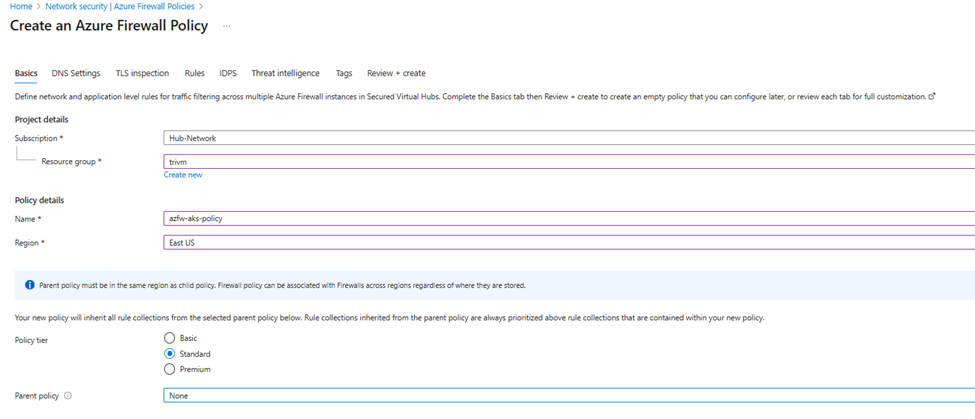Click the Policy details heading
The height and width of the screenshot is (419, 975).
[40, 200]
